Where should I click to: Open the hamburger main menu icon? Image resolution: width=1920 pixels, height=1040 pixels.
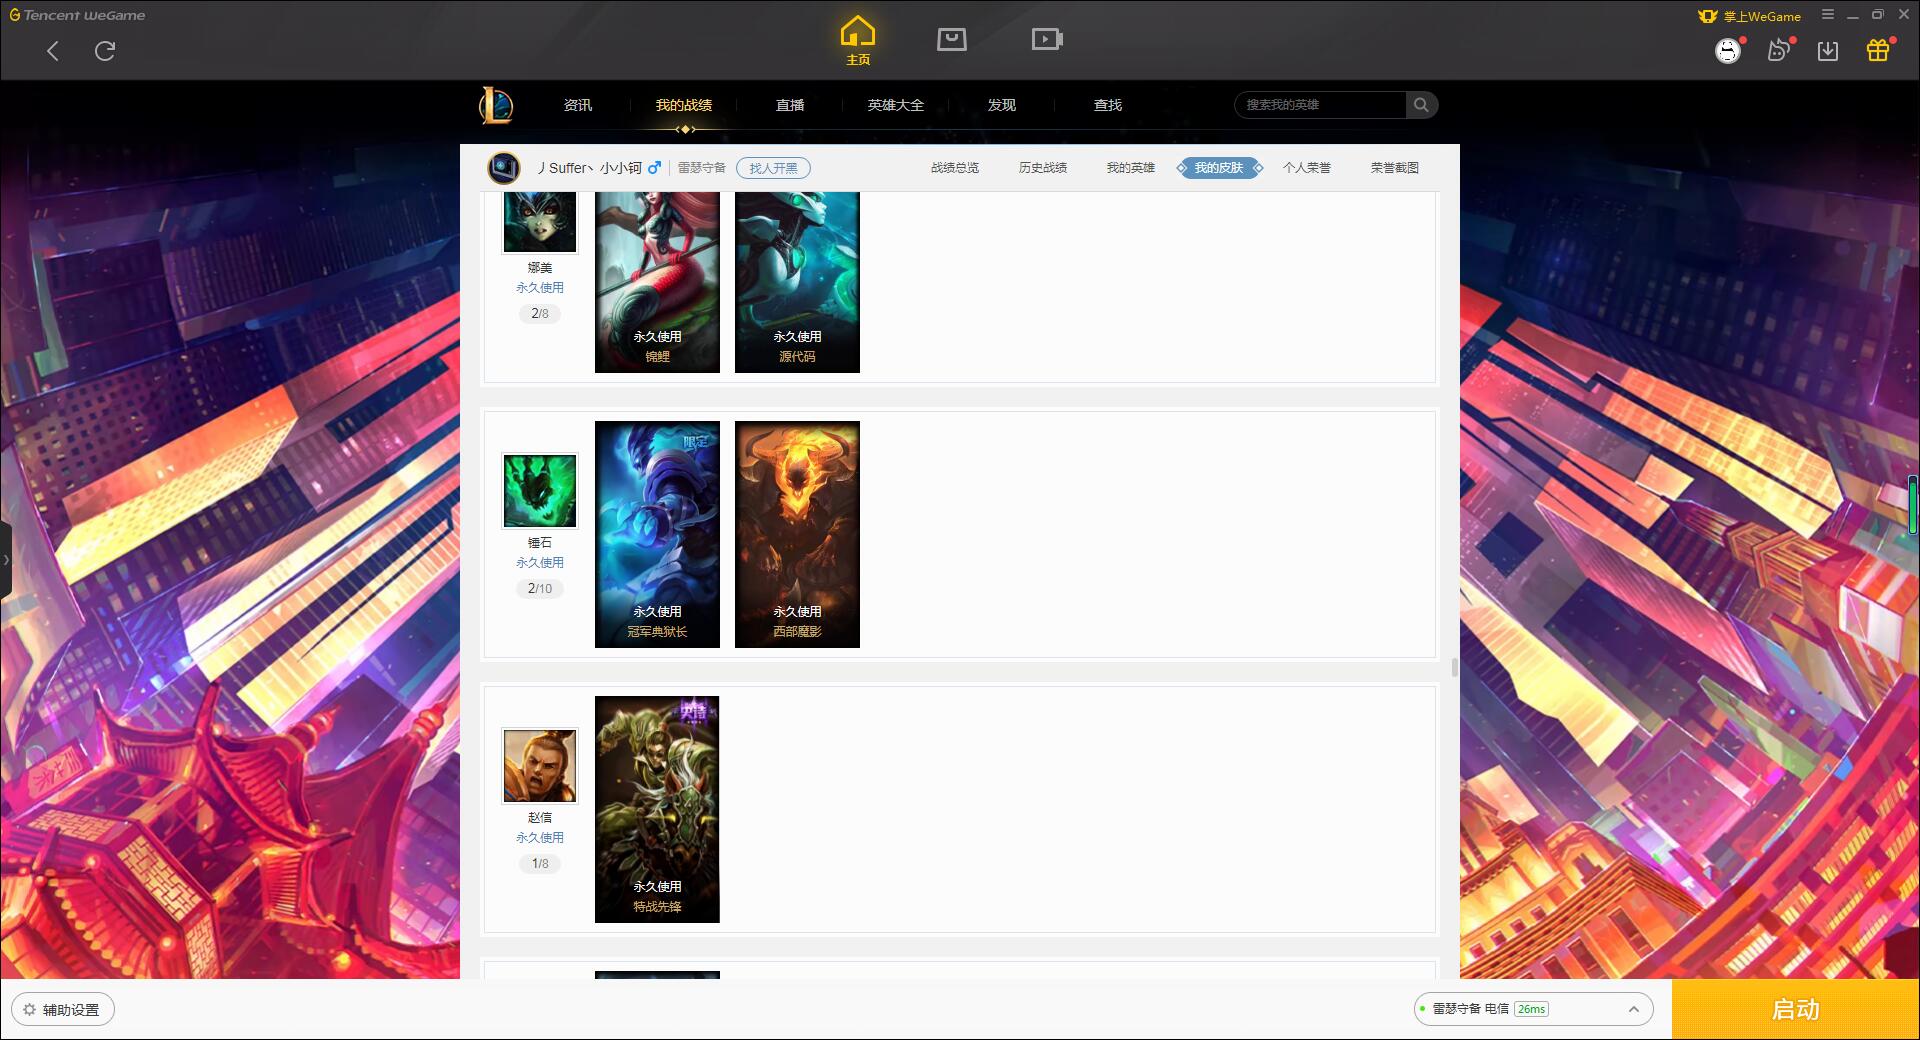click(1828, 15)
